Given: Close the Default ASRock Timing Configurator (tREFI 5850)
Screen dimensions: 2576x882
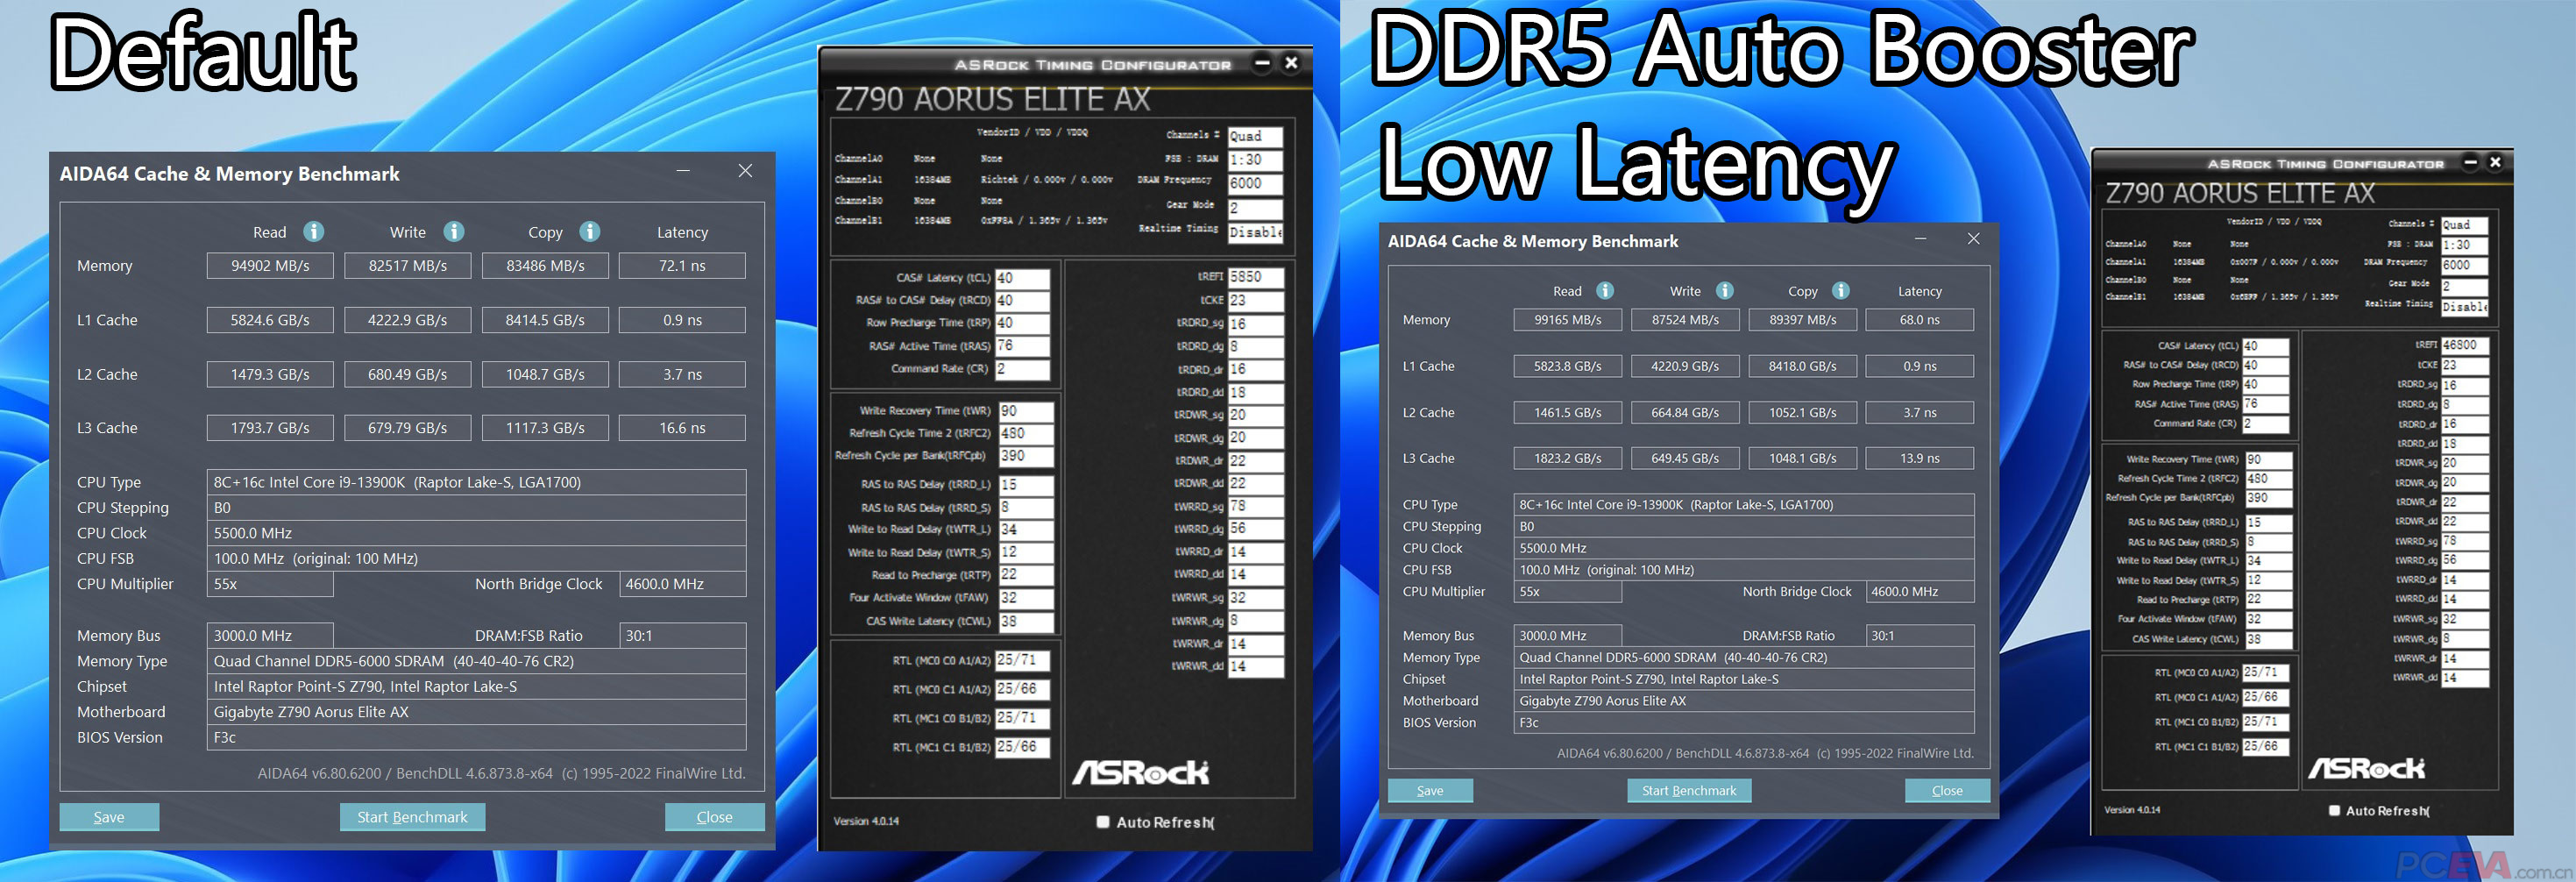Looking at the screenshot, I should click(1291, 63).
